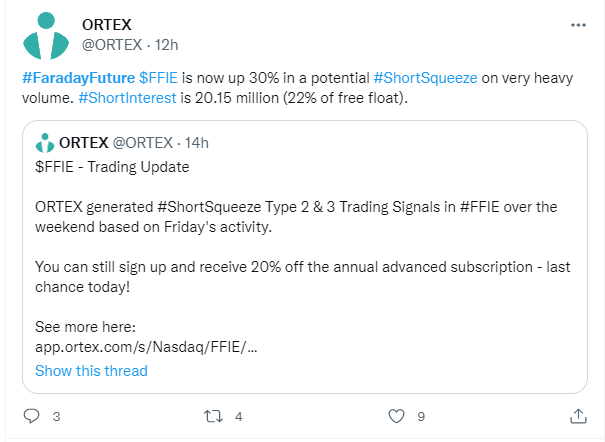
Task: Open the $FFIE cashtag link
Action: pyautogui.click(x=158, y=78)
